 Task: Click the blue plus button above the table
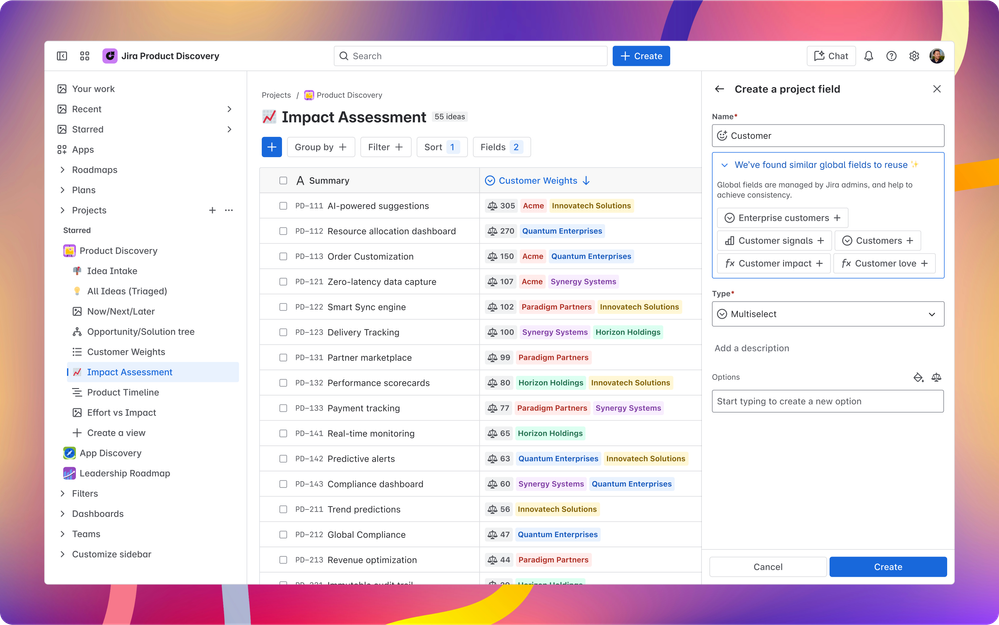point(271,147)
